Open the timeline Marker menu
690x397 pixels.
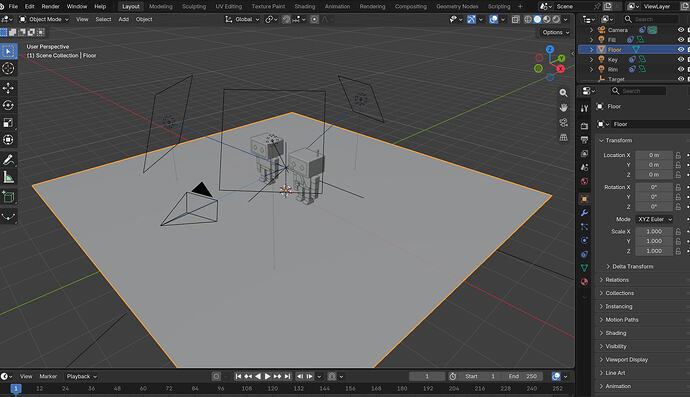48,377
